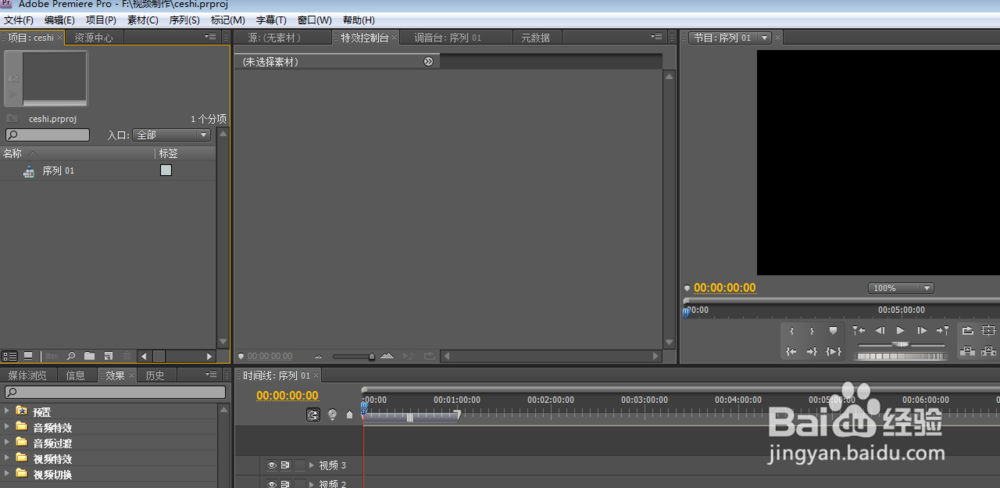
Task: Open the 帮助(H) menu
Action: (358, 20)
